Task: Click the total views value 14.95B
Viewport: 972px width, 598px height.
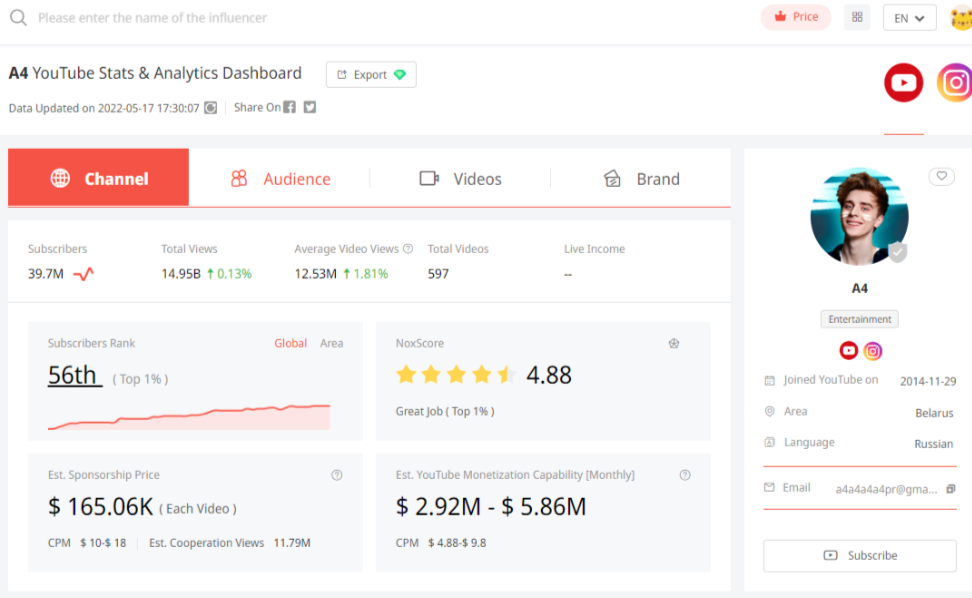Action: click(x=181, y=274)
